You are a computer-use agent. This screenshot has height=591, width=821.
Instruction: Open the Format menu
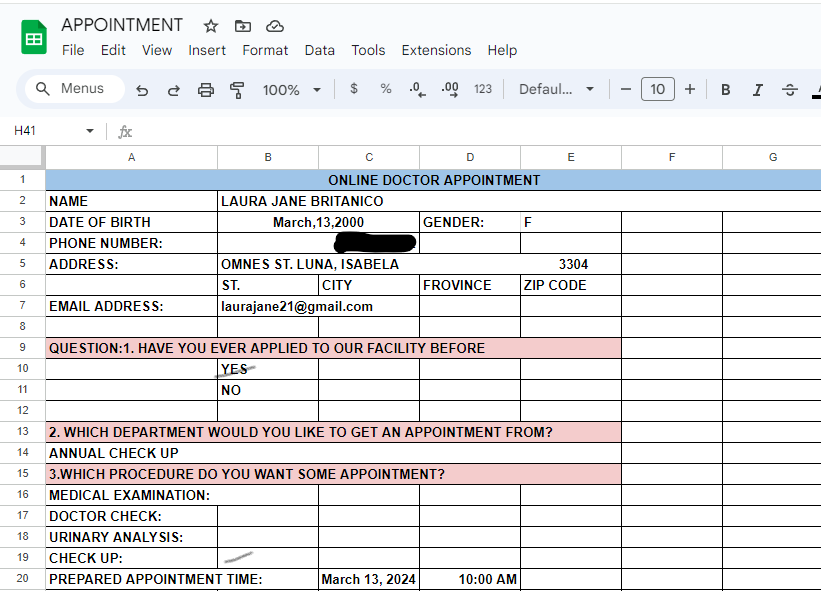[x=265, y=50]
